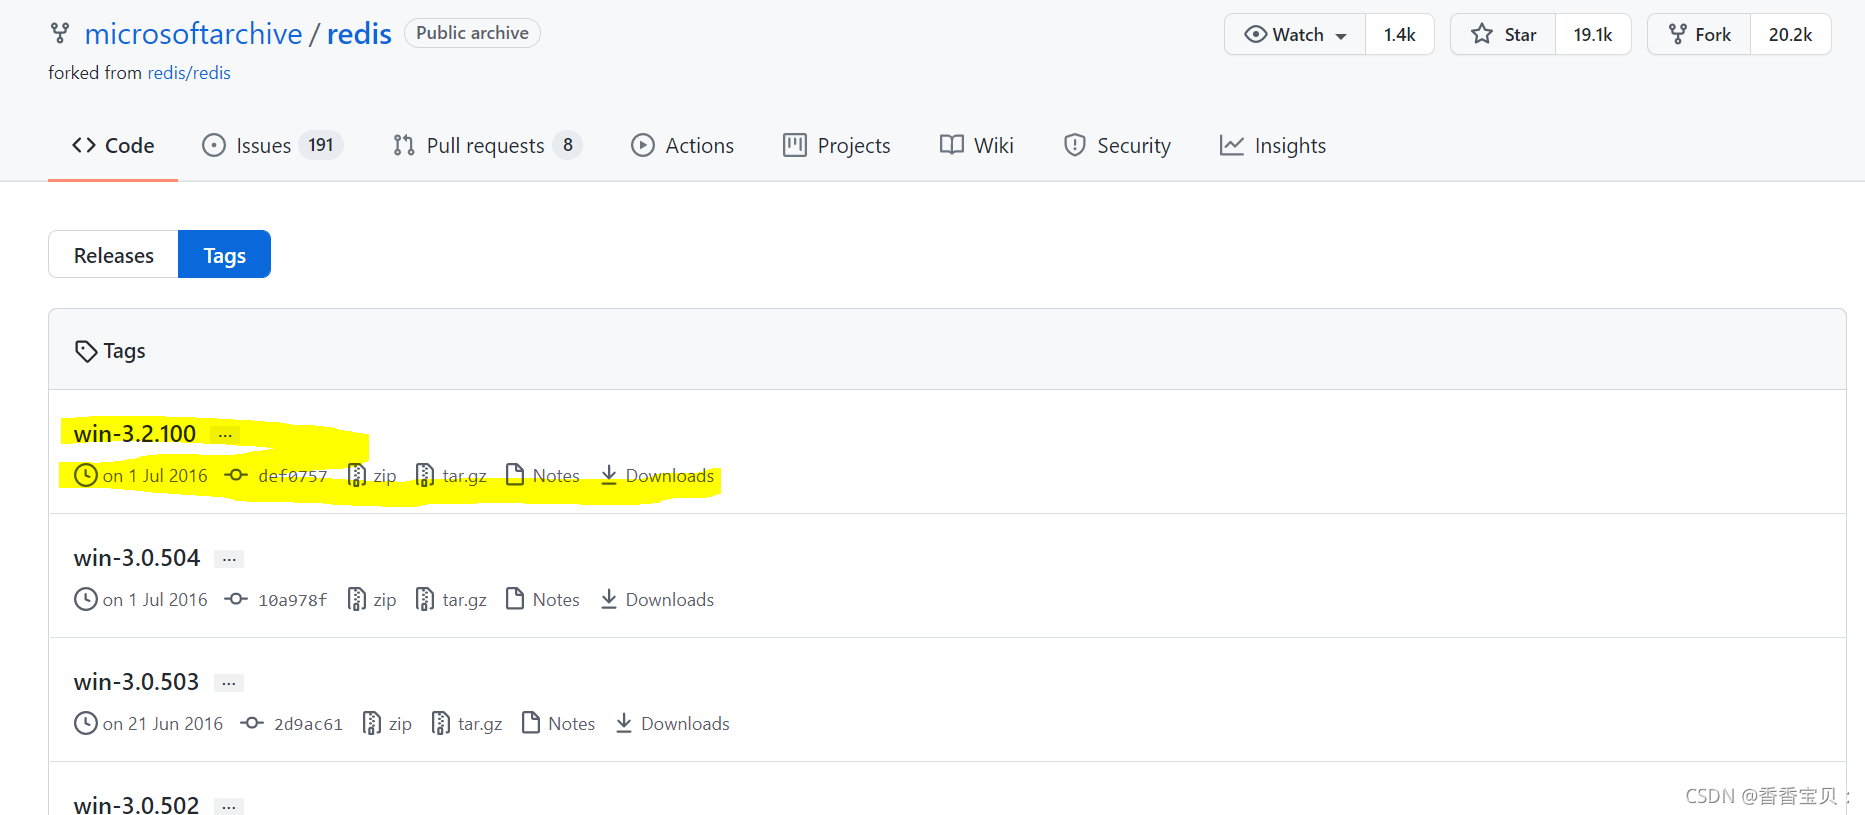Open the win-3.0.502 tag

click(x=137, y=805)
